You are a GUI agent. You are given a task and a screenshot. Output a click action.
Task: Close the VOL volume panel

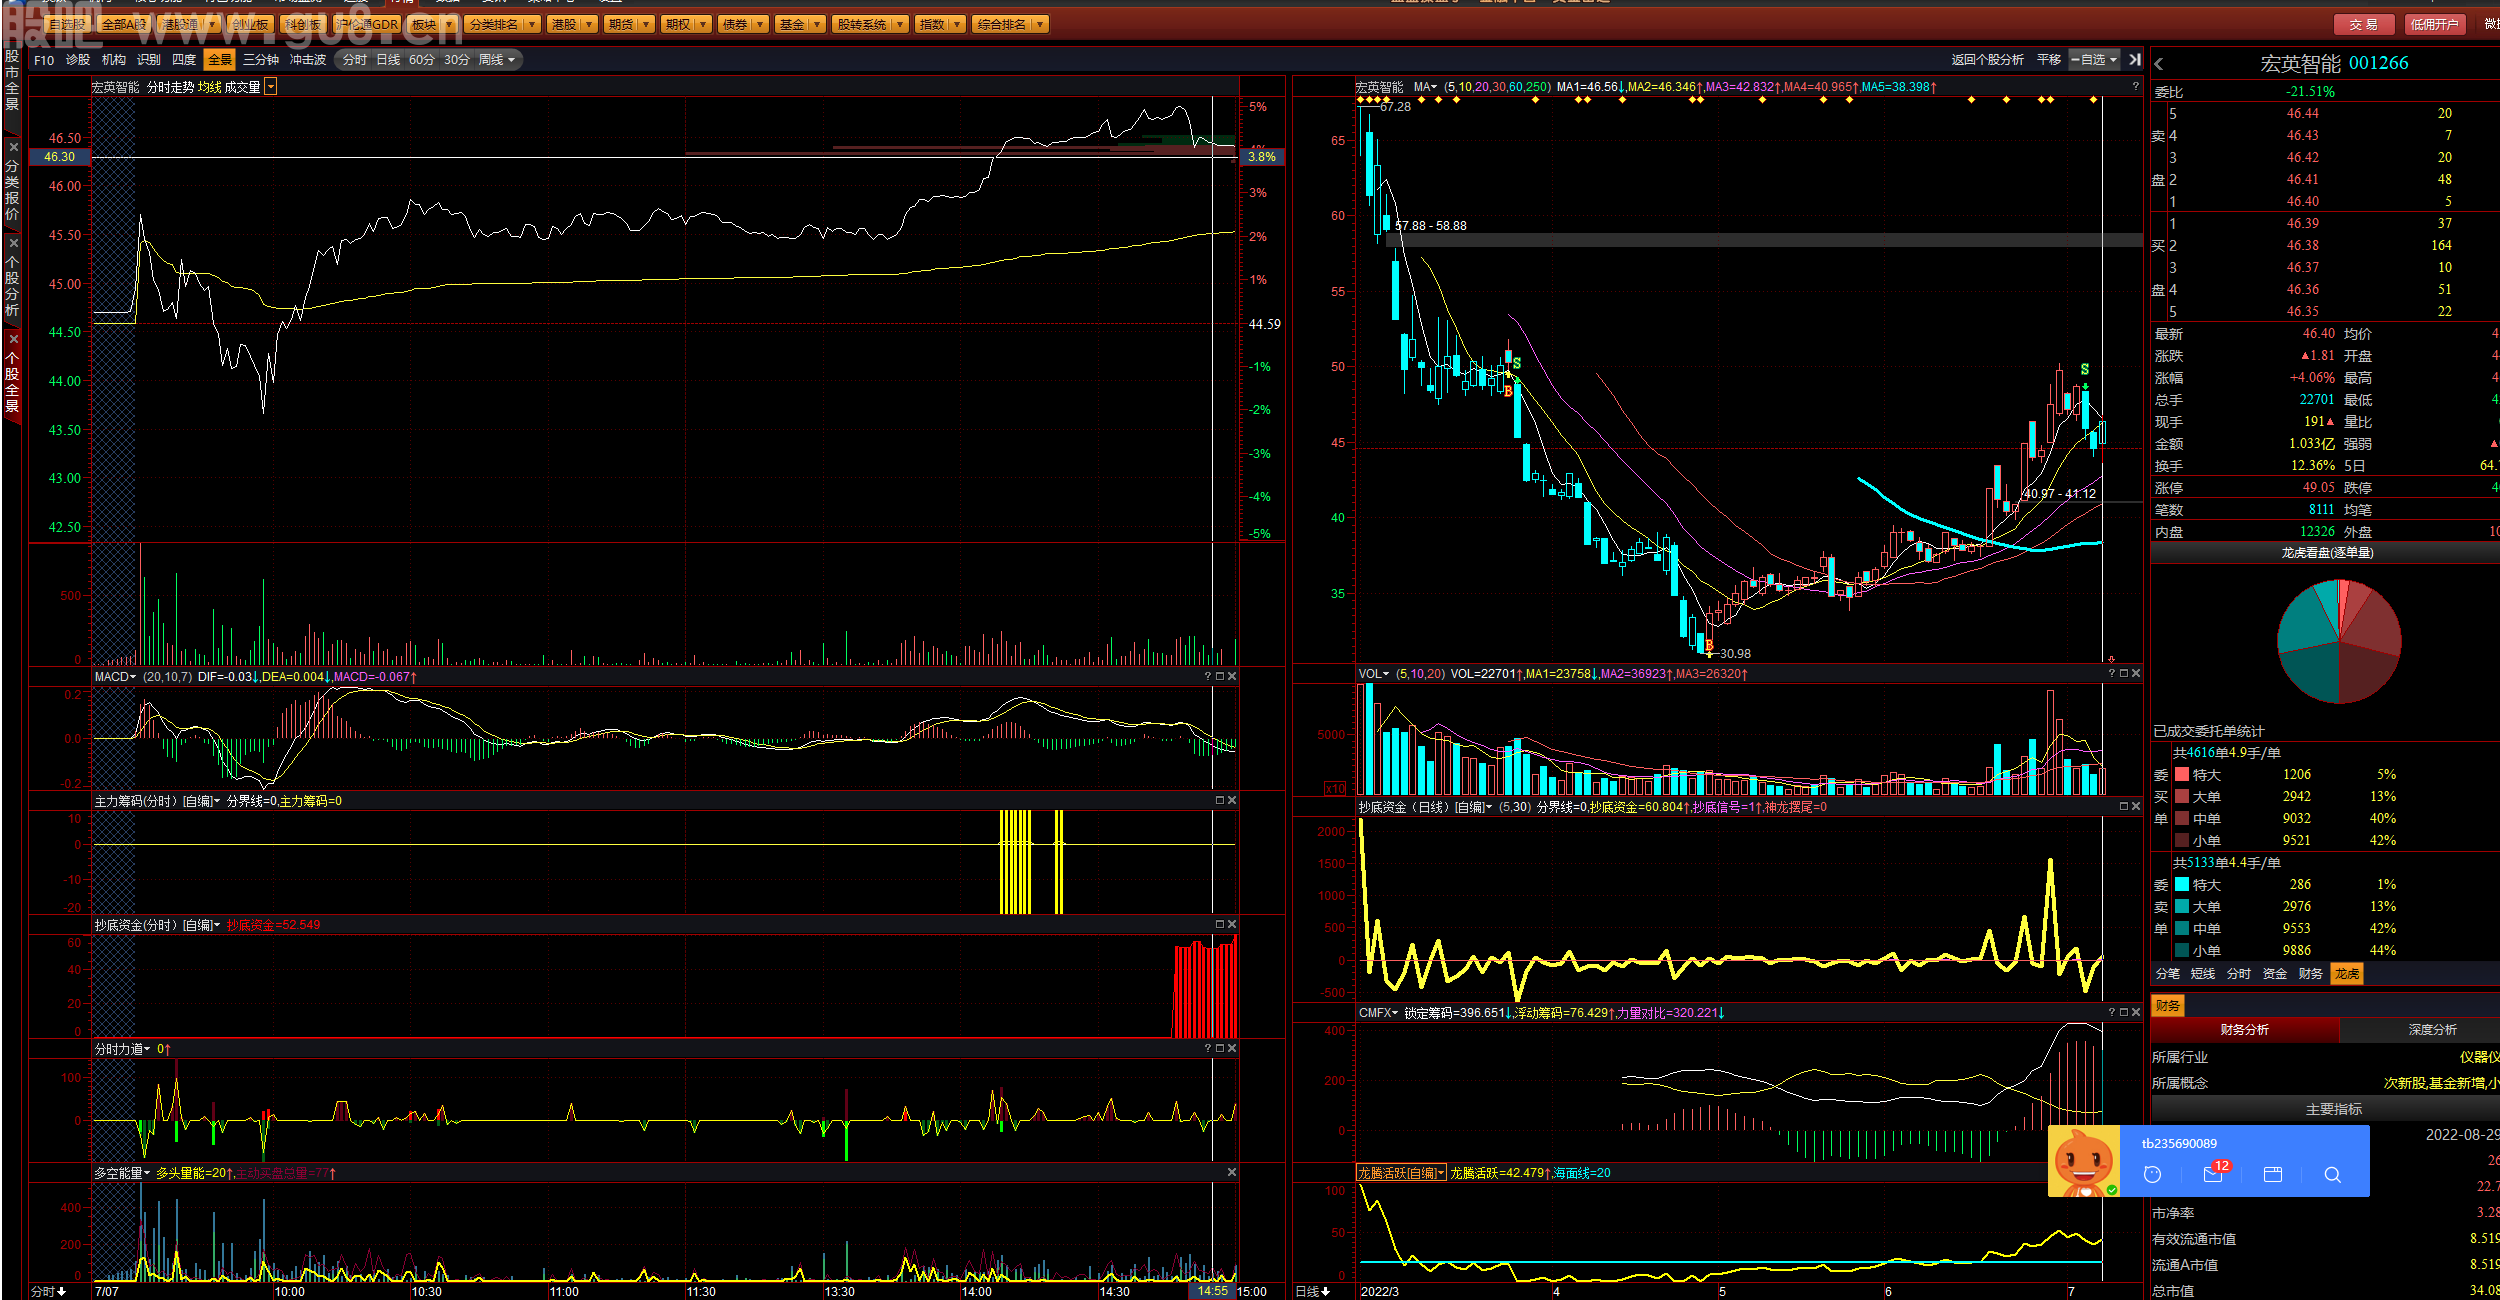[x=2136, y=674]
